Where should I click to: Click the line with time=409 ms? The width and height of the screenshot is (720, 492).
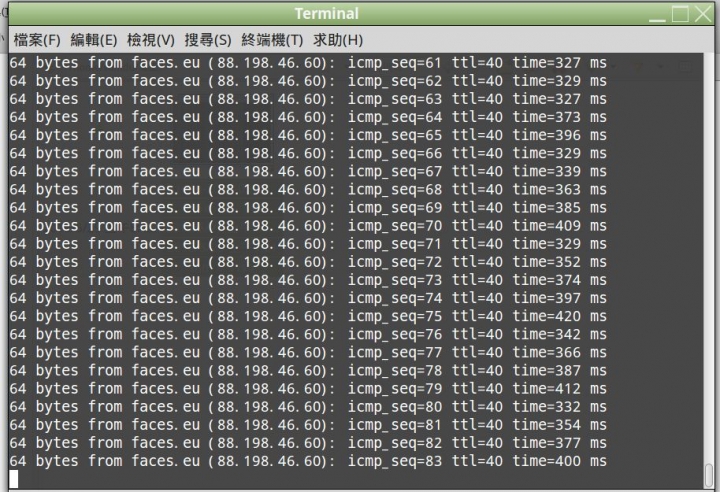click(308, 226)
